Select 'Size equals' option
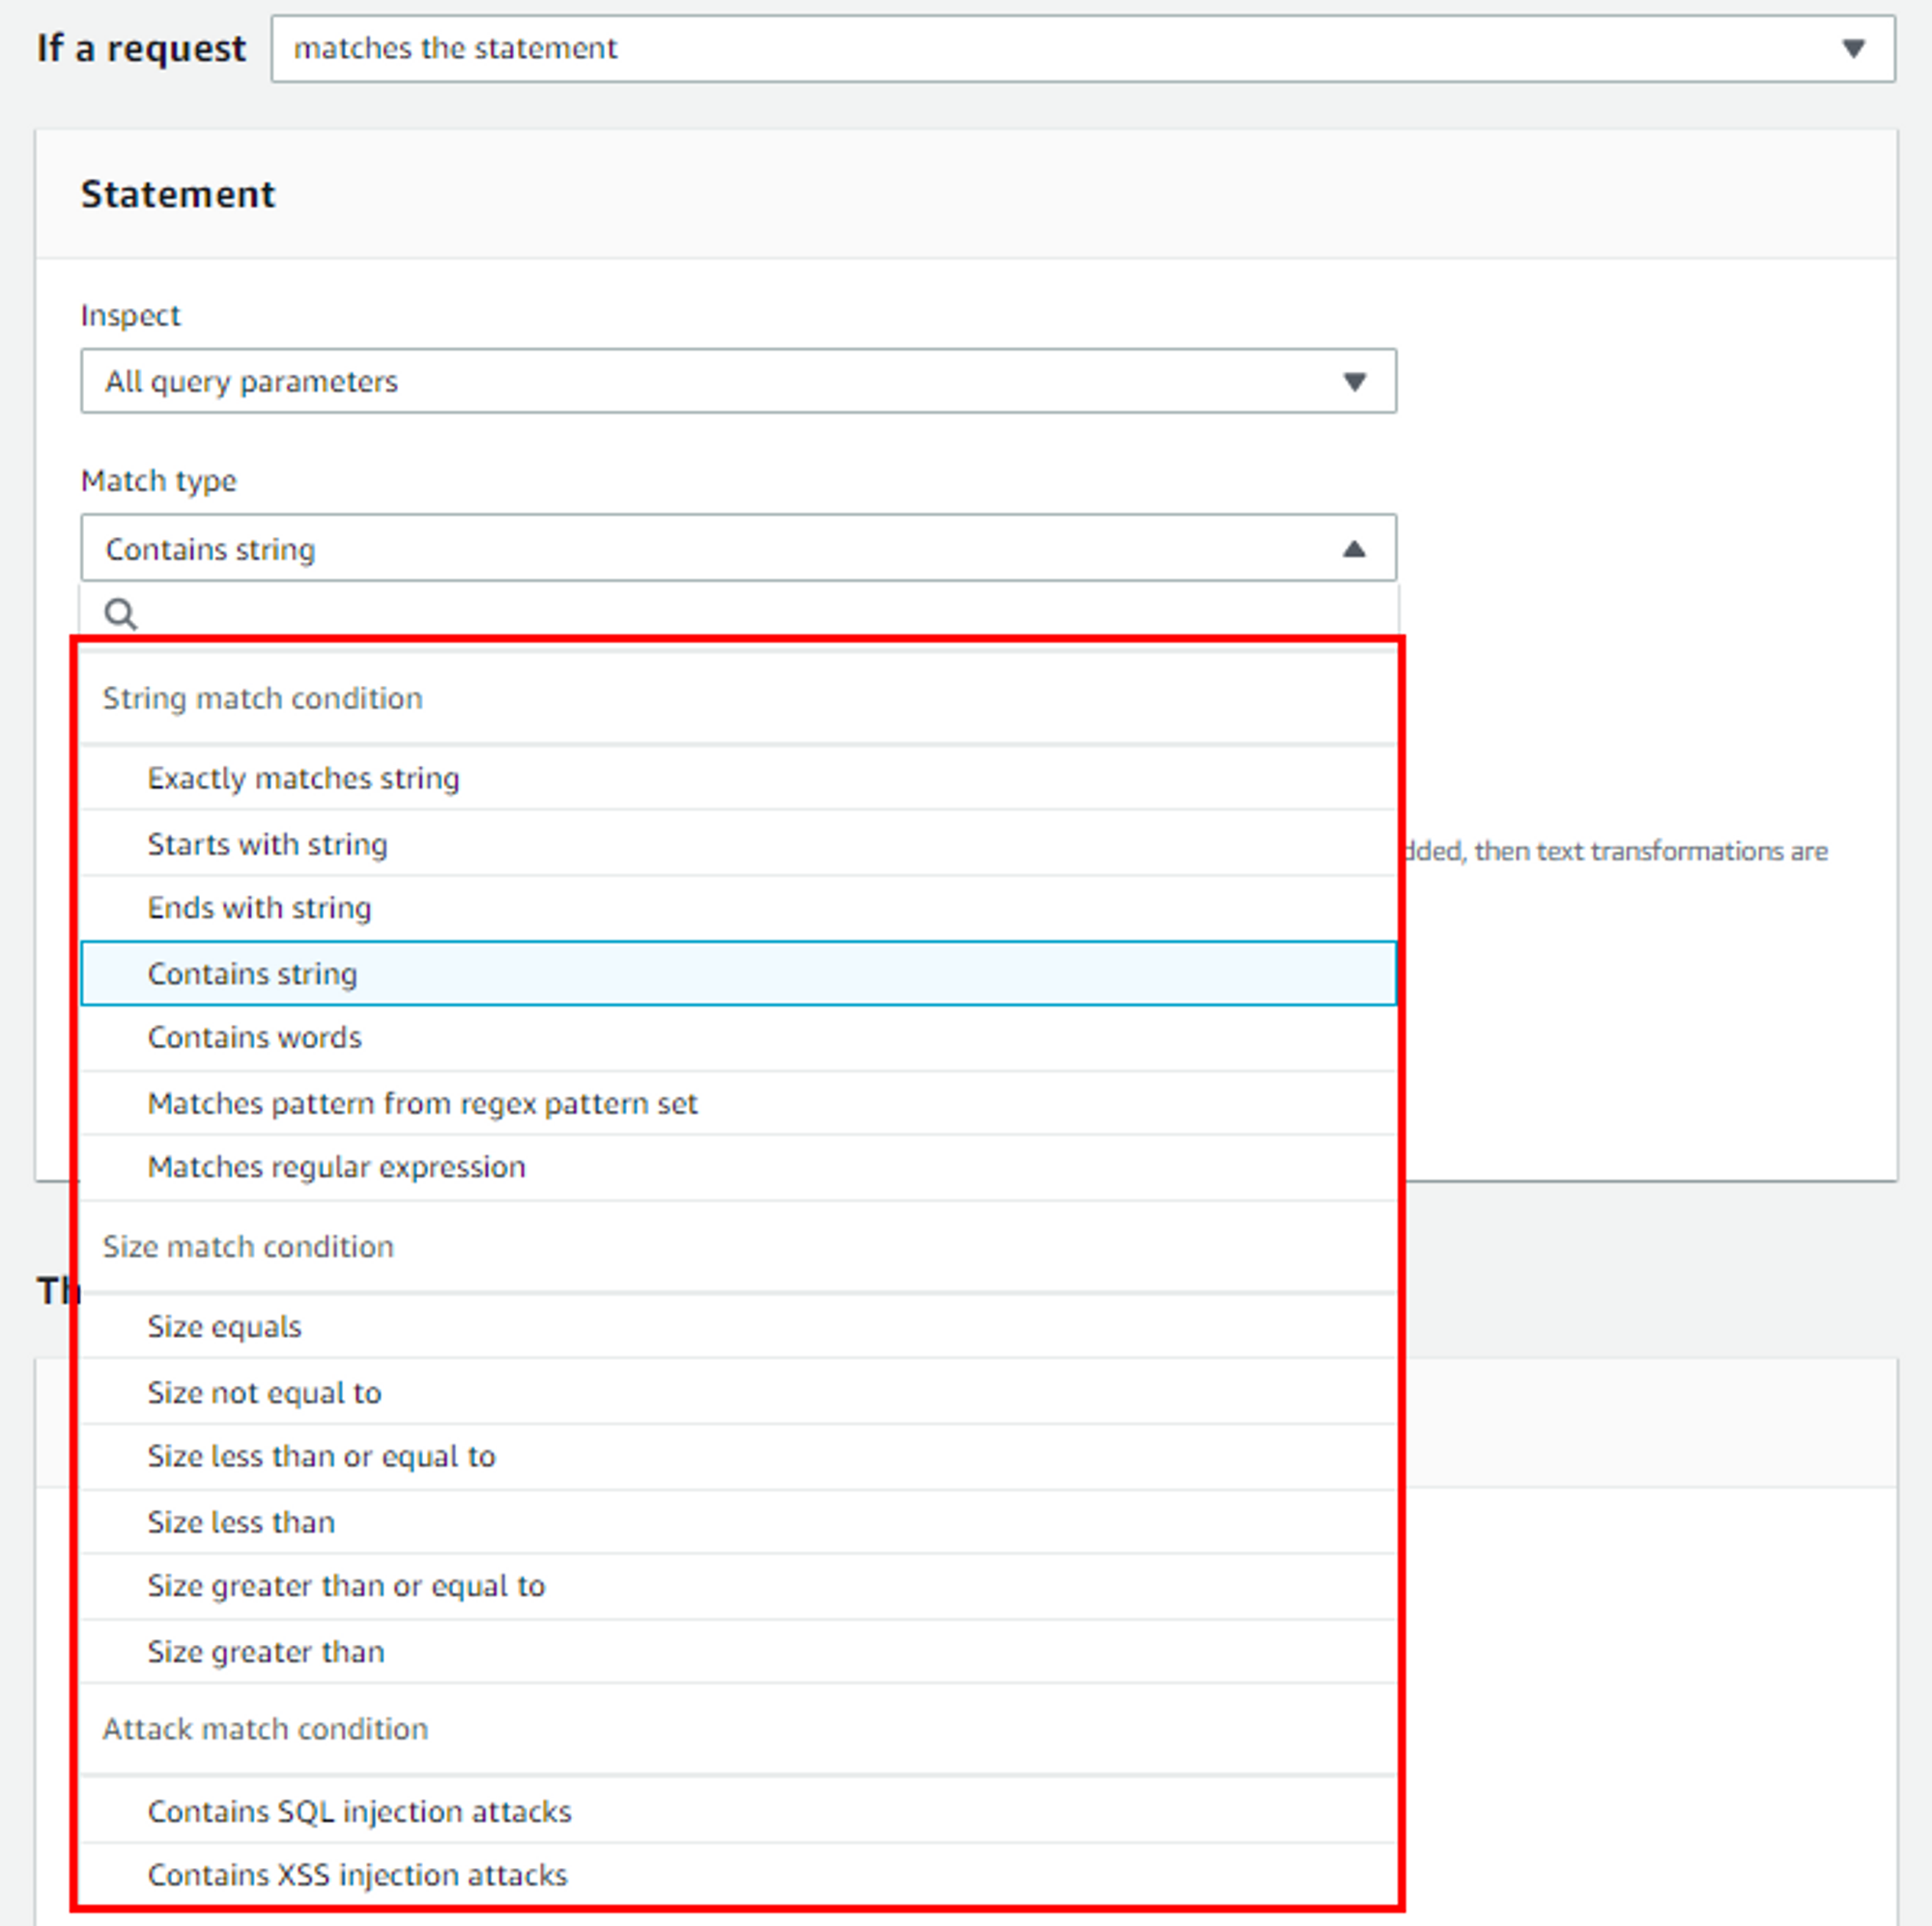Screen dimensions: 1932x1926 (x=224, y=1327)
